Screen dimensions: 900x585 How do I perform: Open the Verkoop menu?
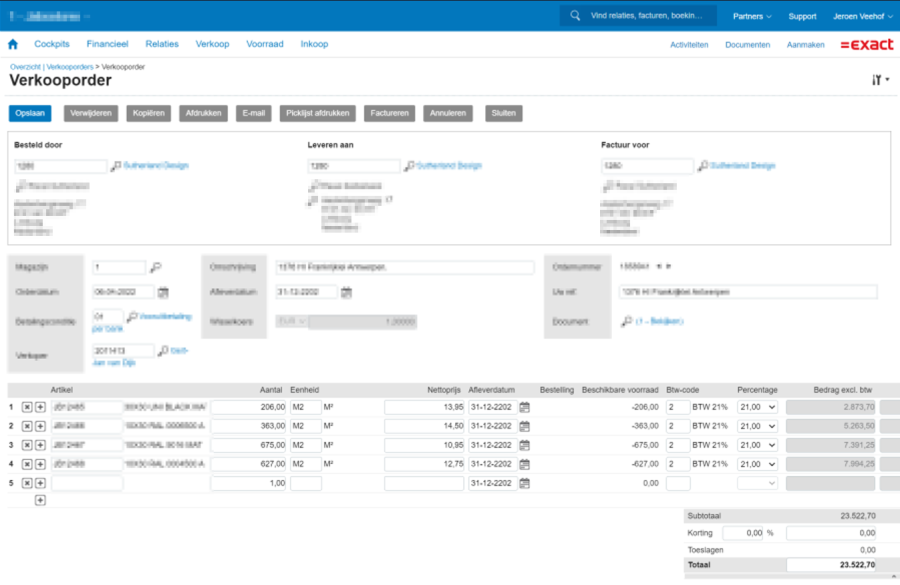(212, 44)
